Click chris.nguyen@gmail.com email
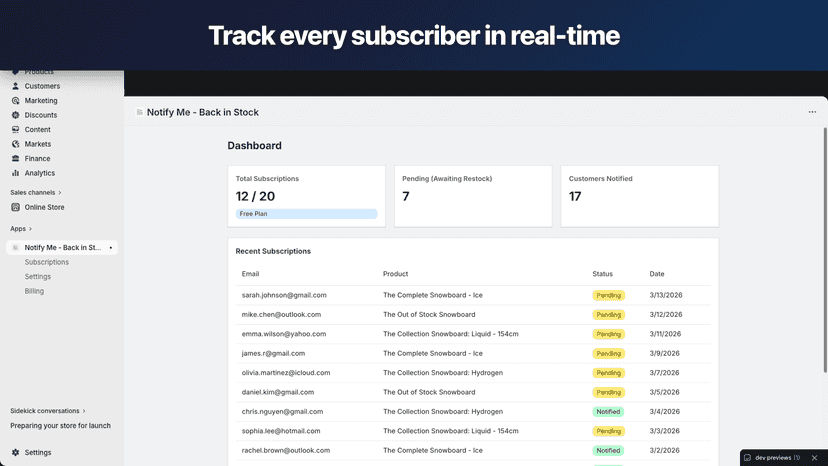The width and height of the screenshot is (828, 466). (282, 412)
